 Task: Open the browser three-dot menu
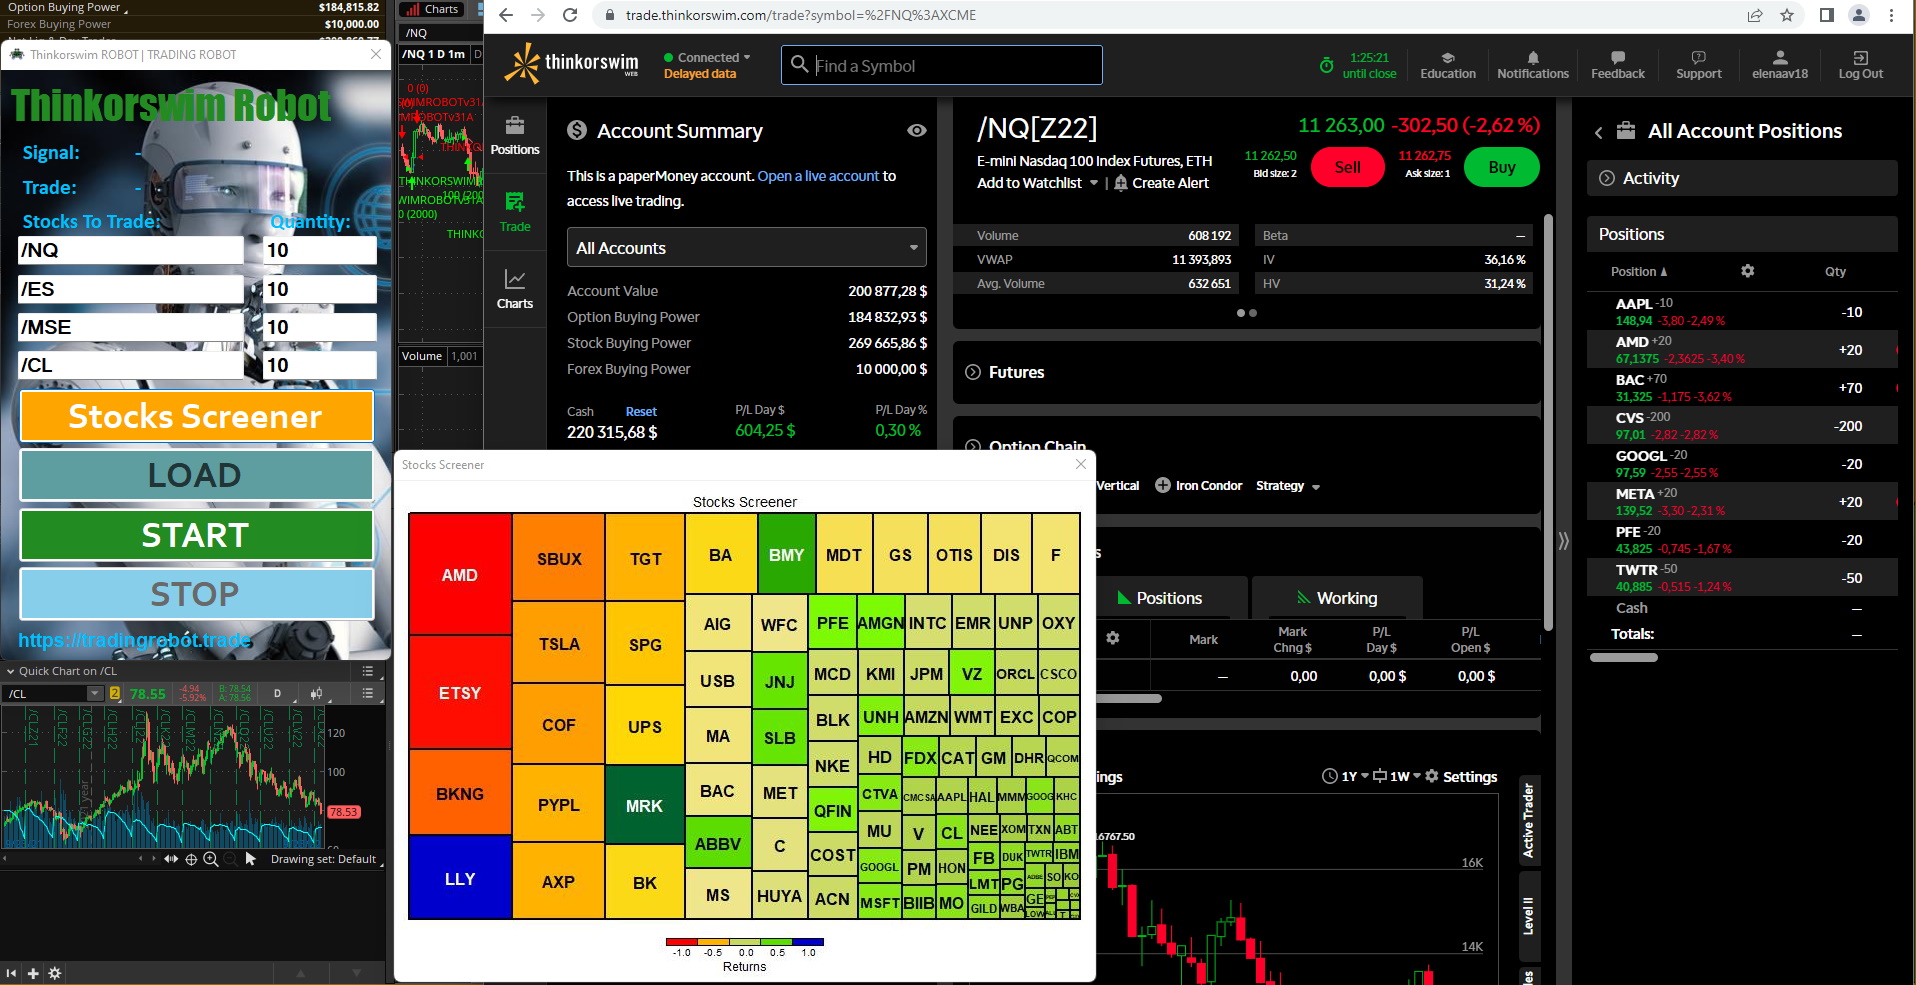click(x=1891, y=15)
